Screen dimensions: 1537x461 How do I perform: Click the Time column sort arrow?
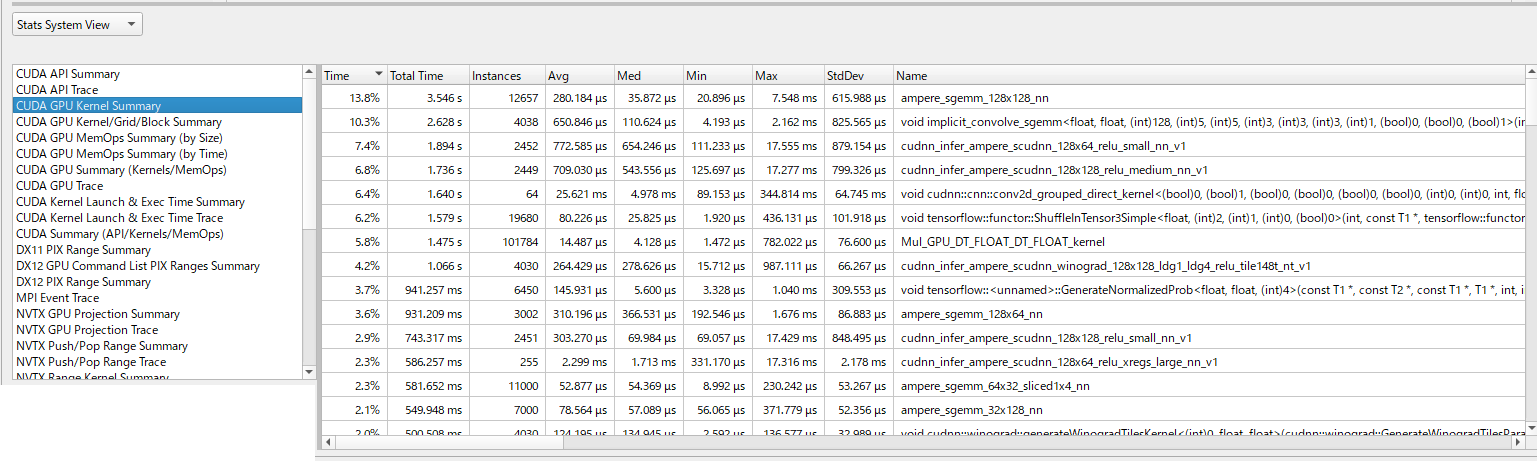(378, 75)
